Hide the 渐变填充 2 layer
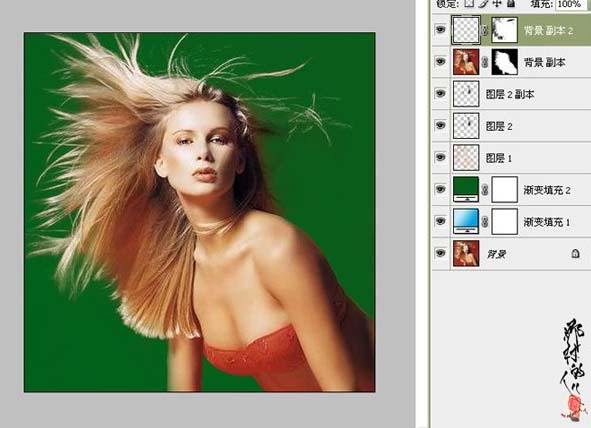 (440, 189)
